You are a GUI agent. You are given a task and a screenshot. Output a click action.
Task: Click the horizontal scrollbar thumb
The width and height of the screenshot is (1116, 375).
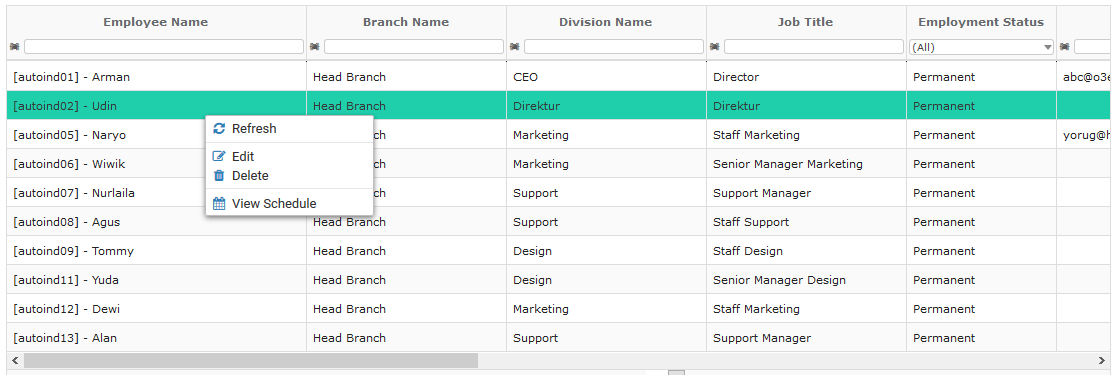pyautogui.click(x=251, y=361)
